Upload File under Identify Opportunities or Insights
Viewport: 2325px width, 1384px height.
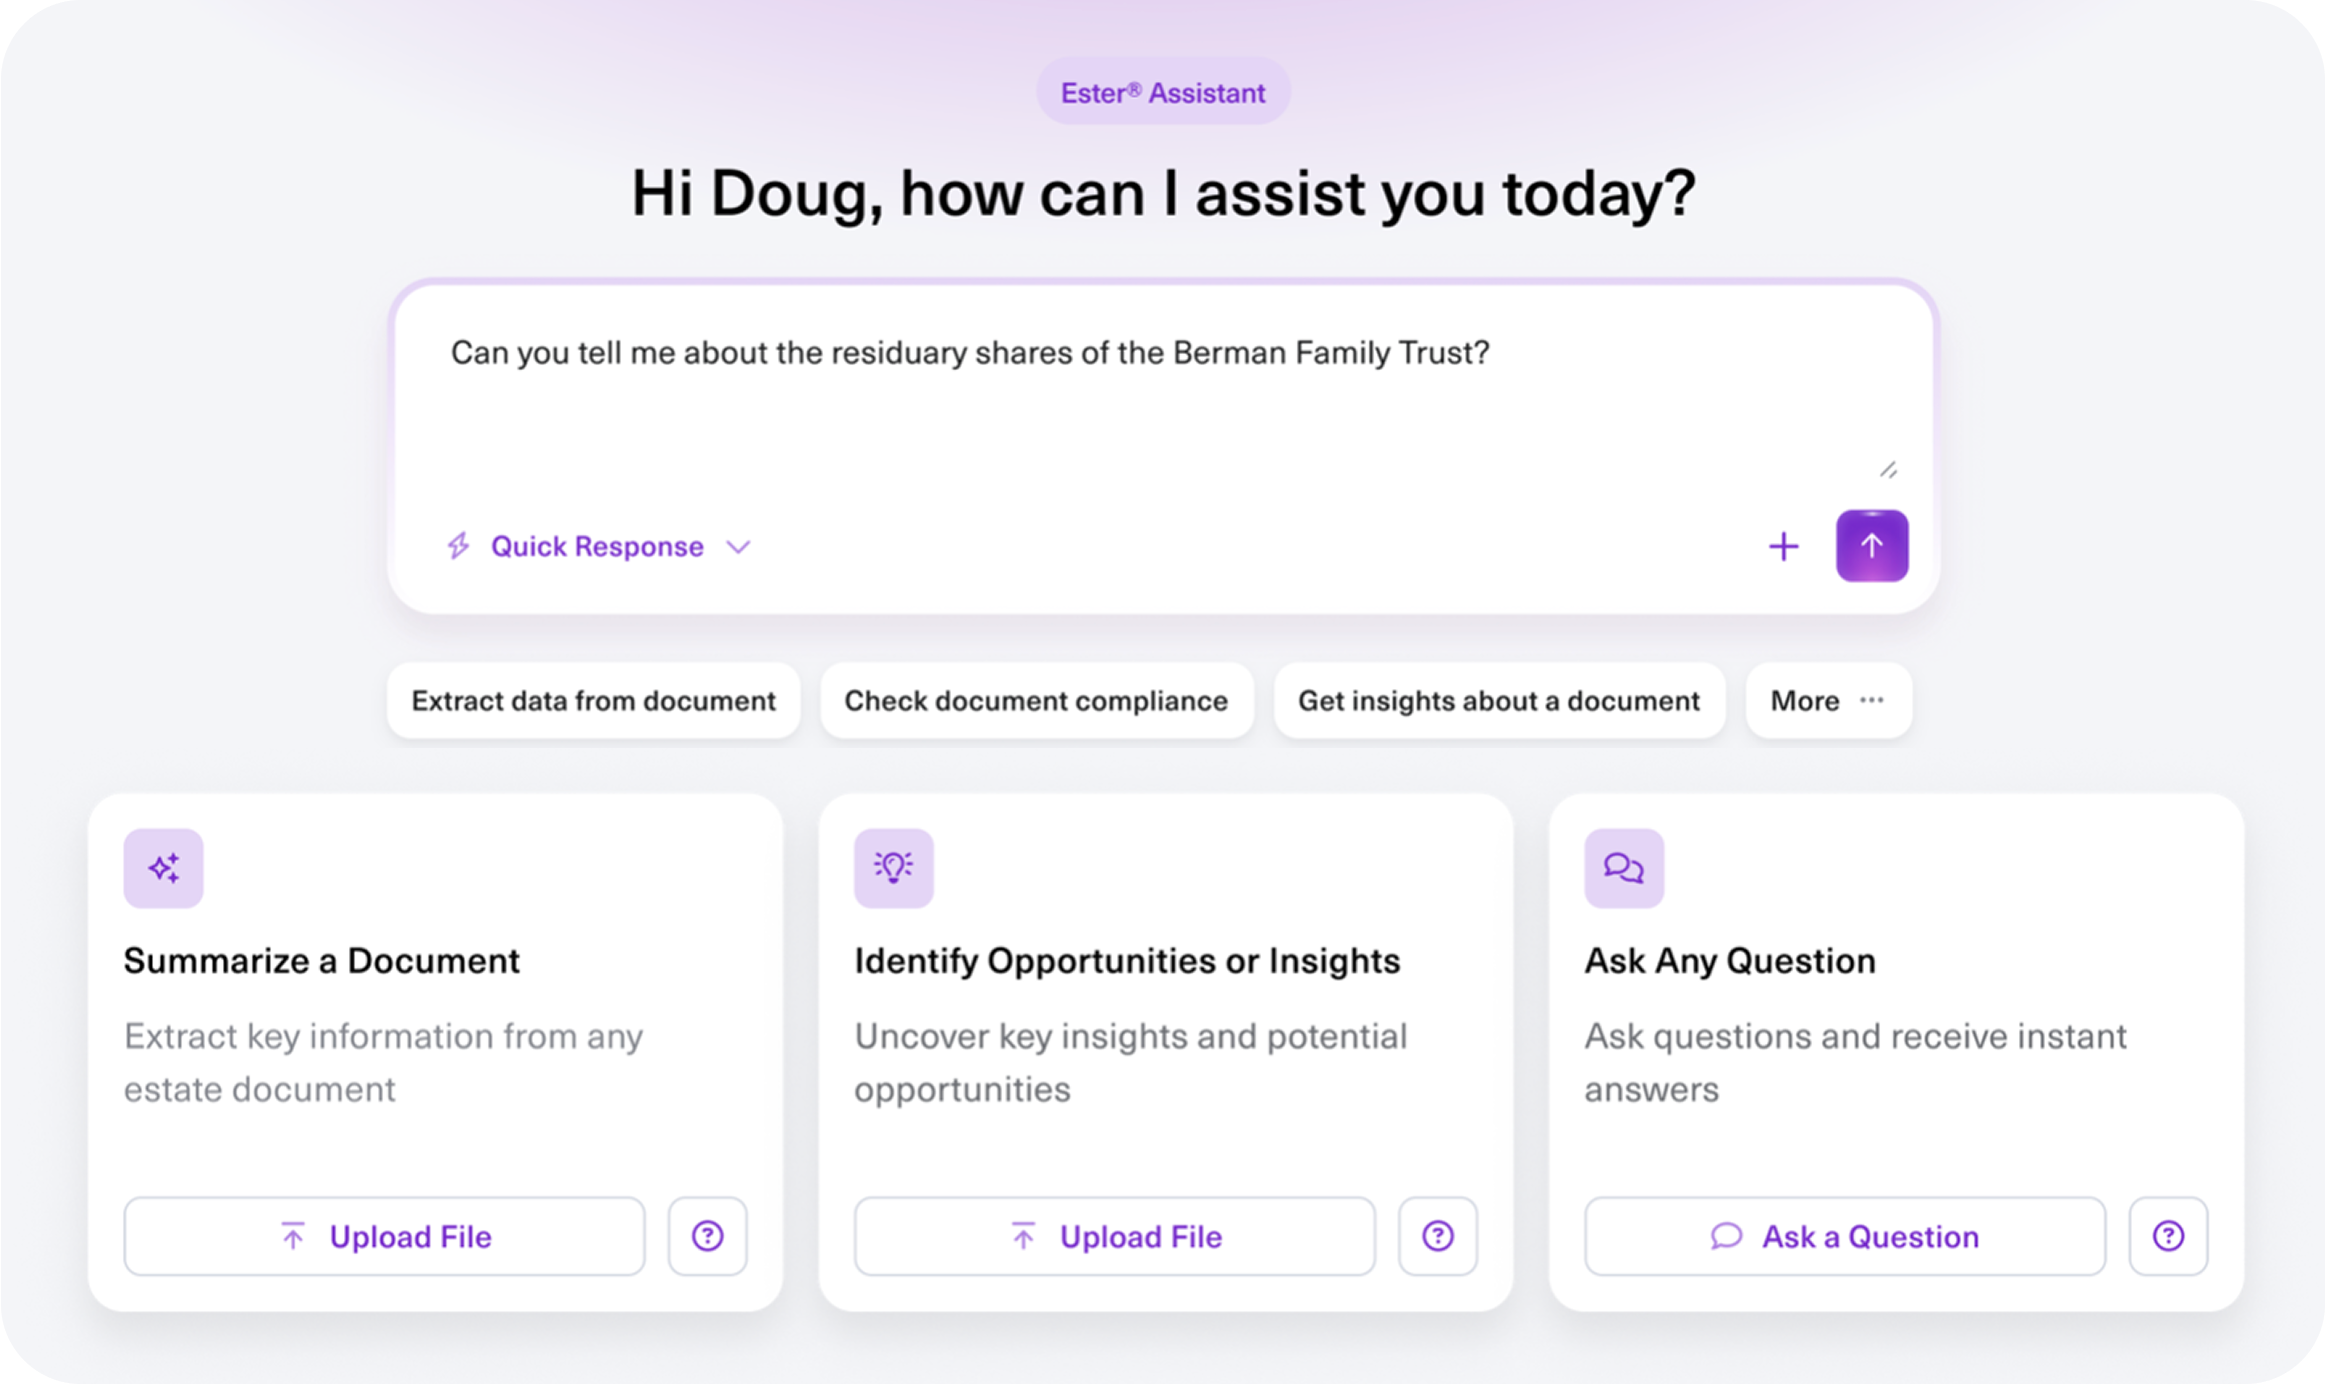click(1114, 1236)
